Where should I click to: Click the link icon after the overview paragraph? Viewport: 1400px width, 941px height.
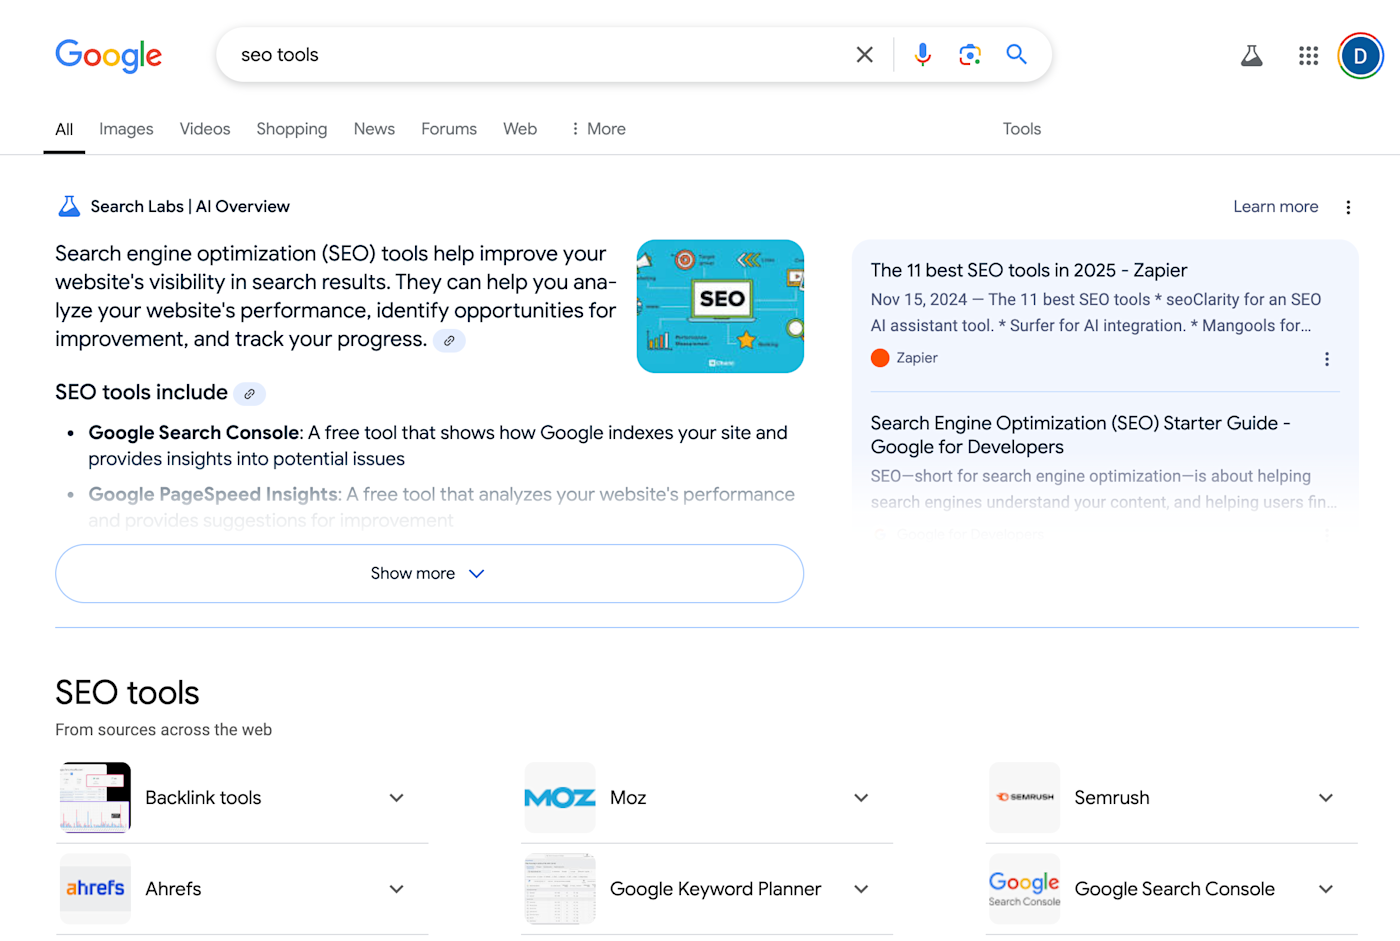point(449,341)
